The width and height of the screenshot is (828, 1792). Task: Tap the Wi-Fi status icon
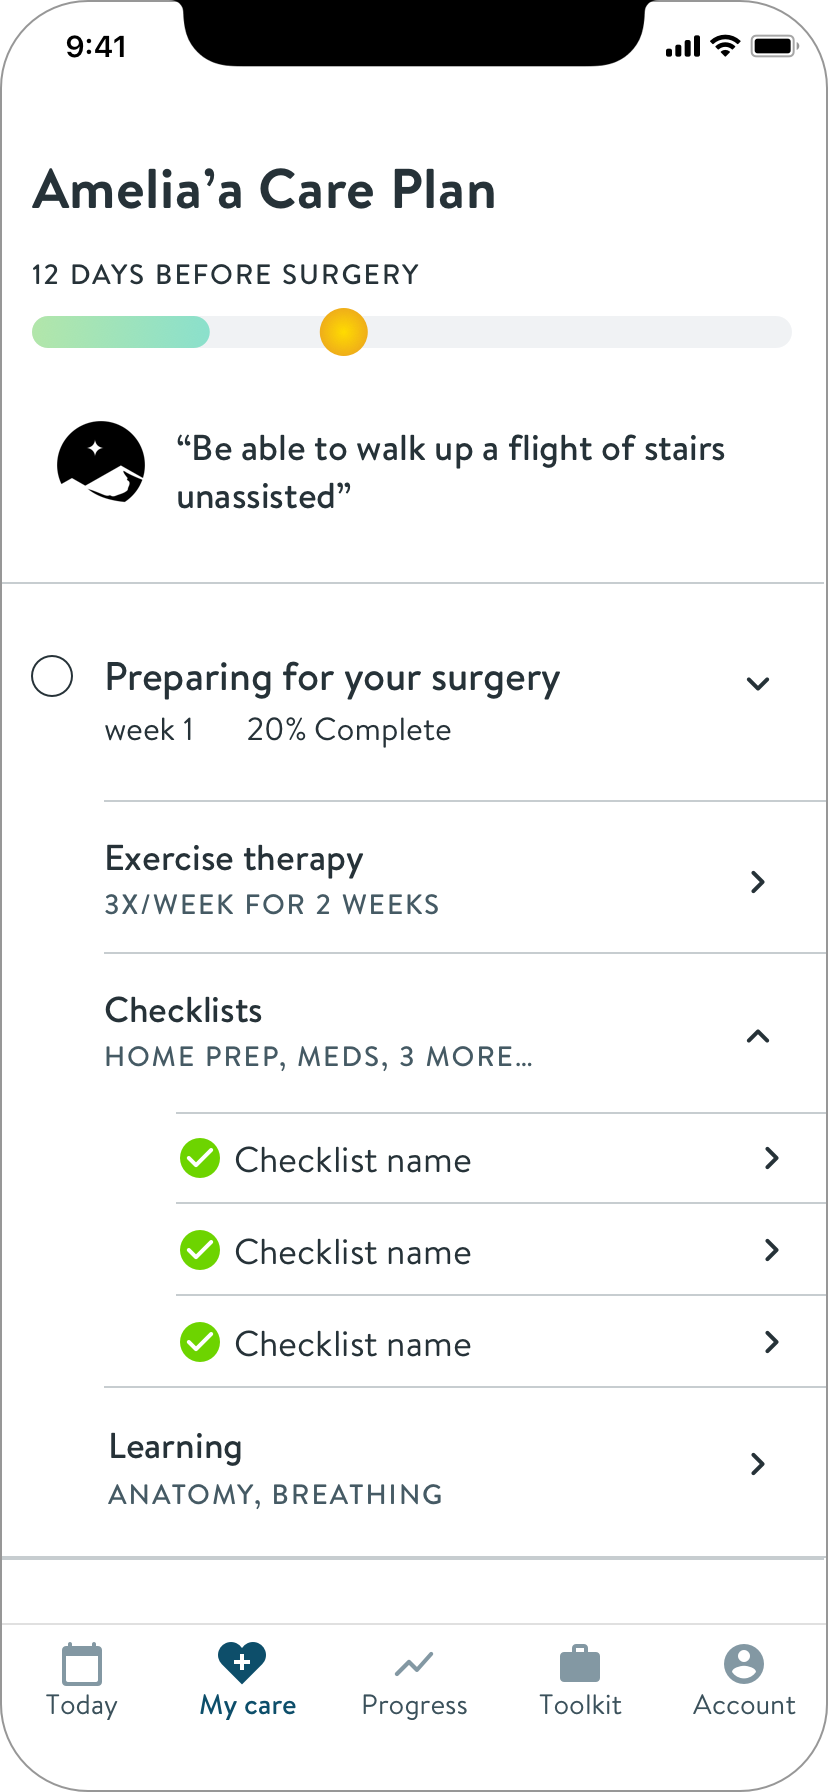(x=724, y=46)
